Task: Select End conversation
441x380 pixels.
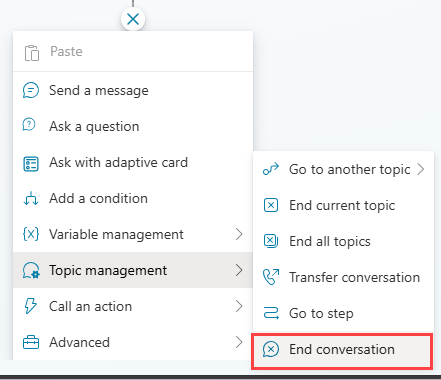Action: (x=342, y=349)
